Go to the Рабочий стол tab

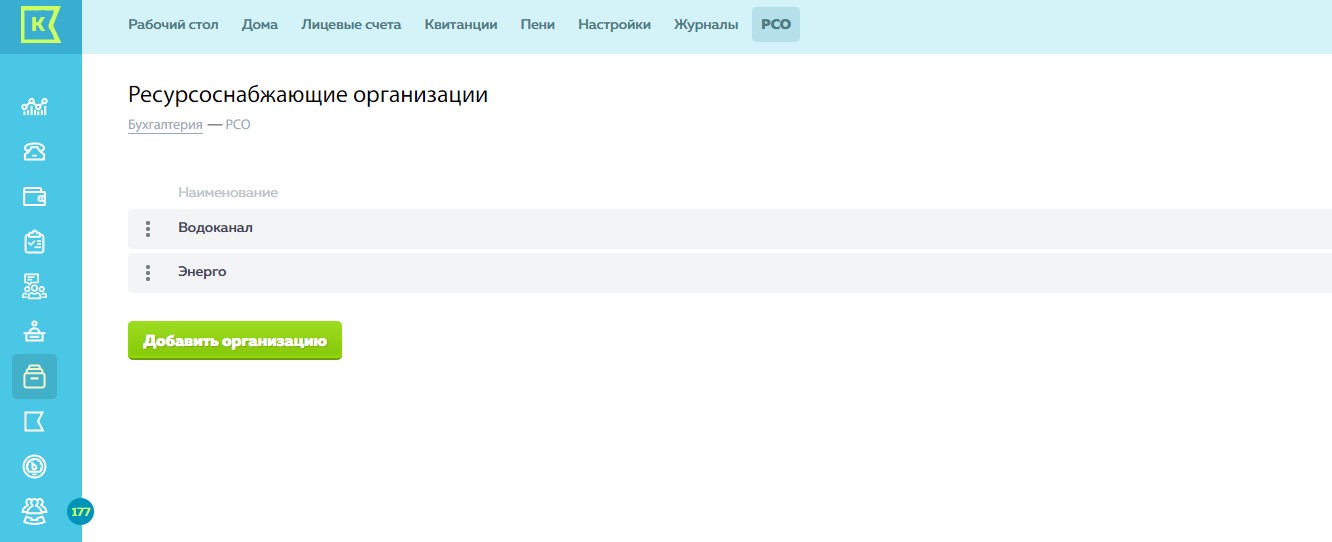[x=173, y=25]
